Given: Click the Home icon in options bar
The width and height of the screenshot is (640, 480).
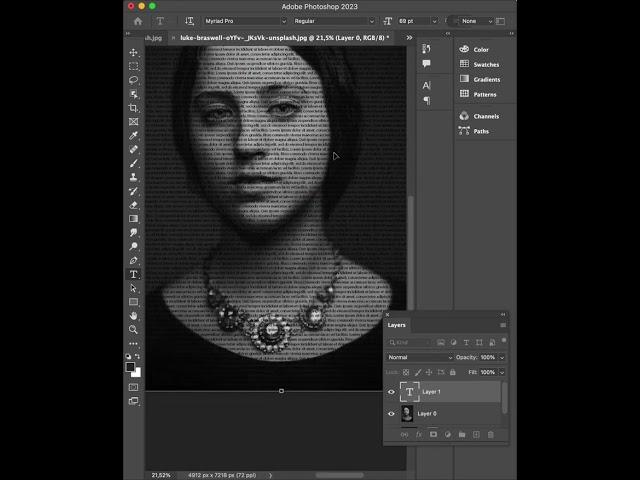Looking at the screenshot, I should pos(138,21).
